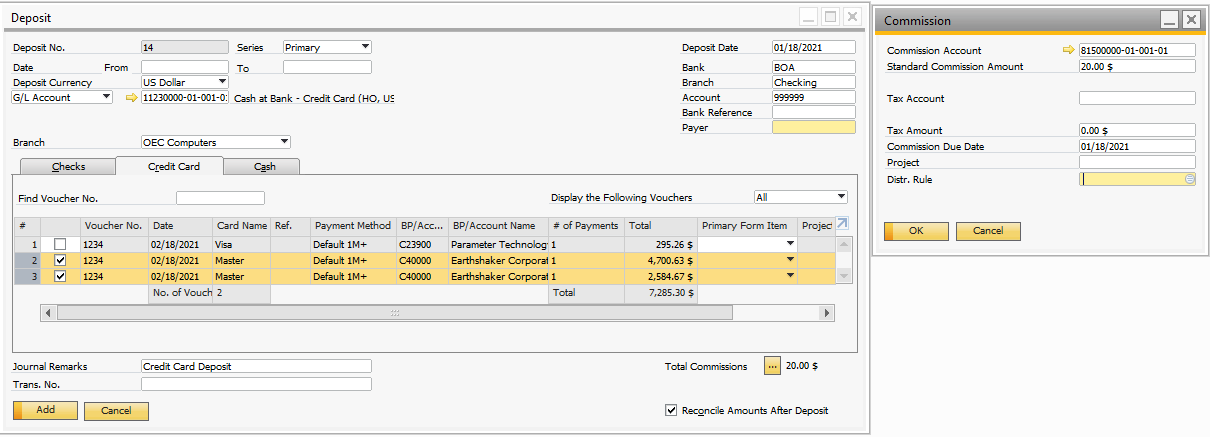Click the Add button in Deposit
The width and height of the screenshot is (1210, 437).
(45, 410)
